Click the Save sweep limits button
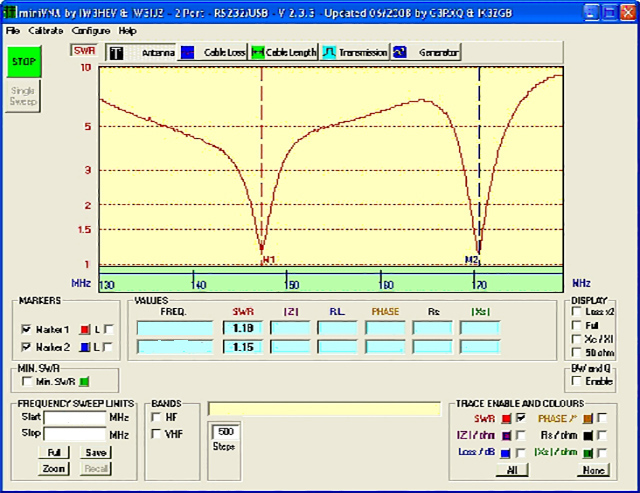640x493 pixels. [x=96, y=452]
